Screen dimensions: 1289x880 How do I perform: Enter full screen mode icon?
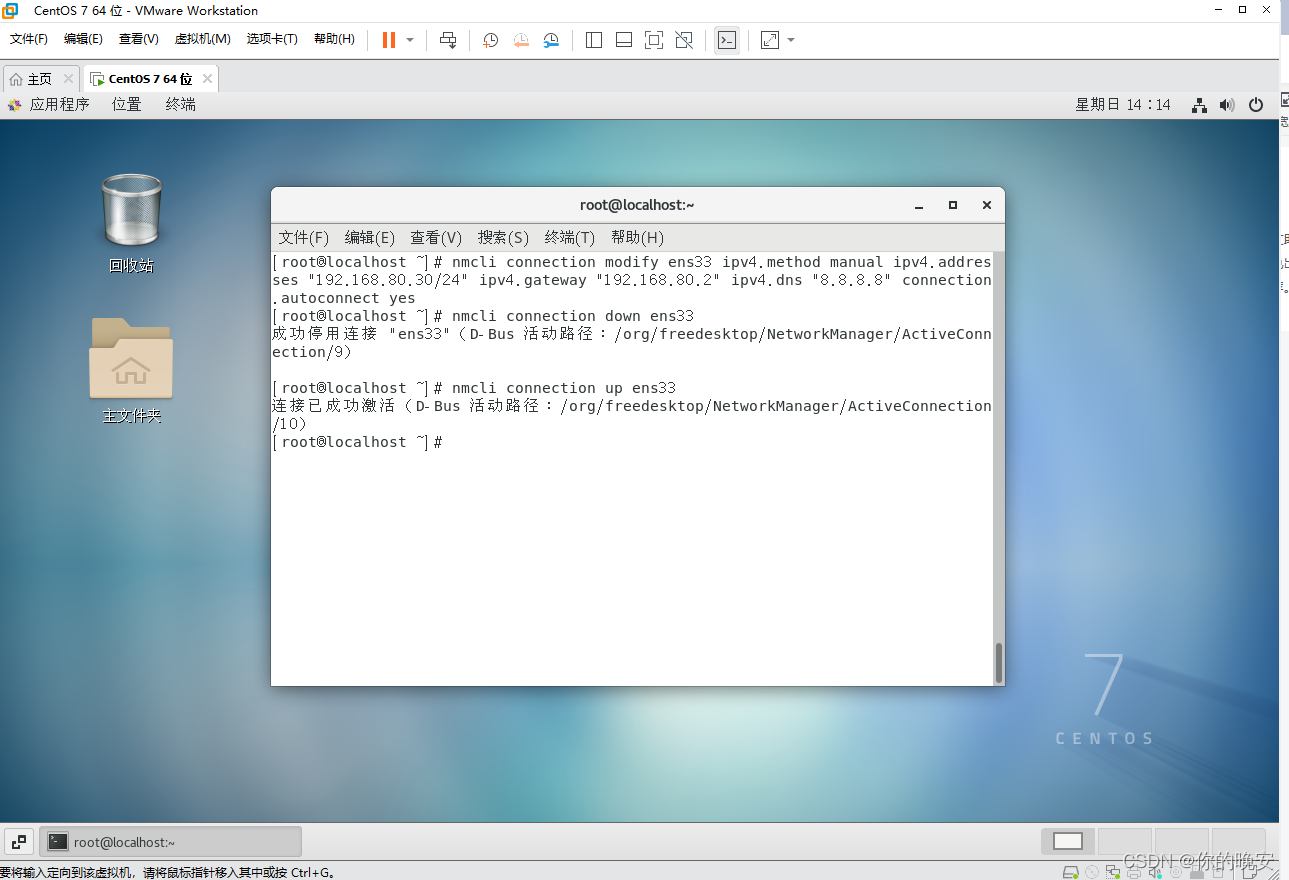(x=654, y=40)
